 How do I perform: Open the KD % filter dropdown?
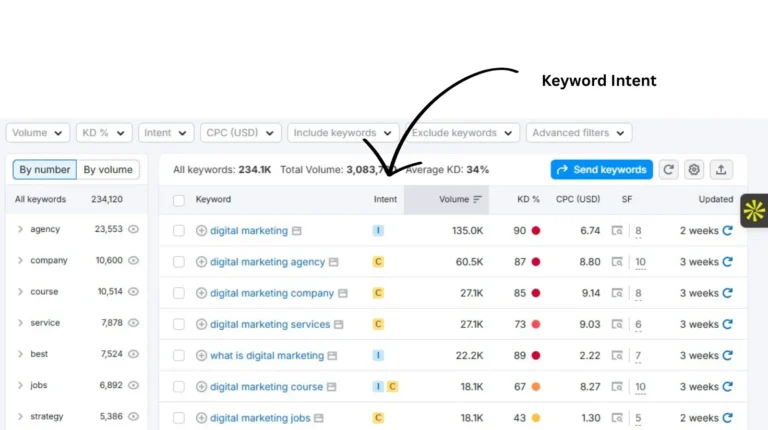(104, 133)
